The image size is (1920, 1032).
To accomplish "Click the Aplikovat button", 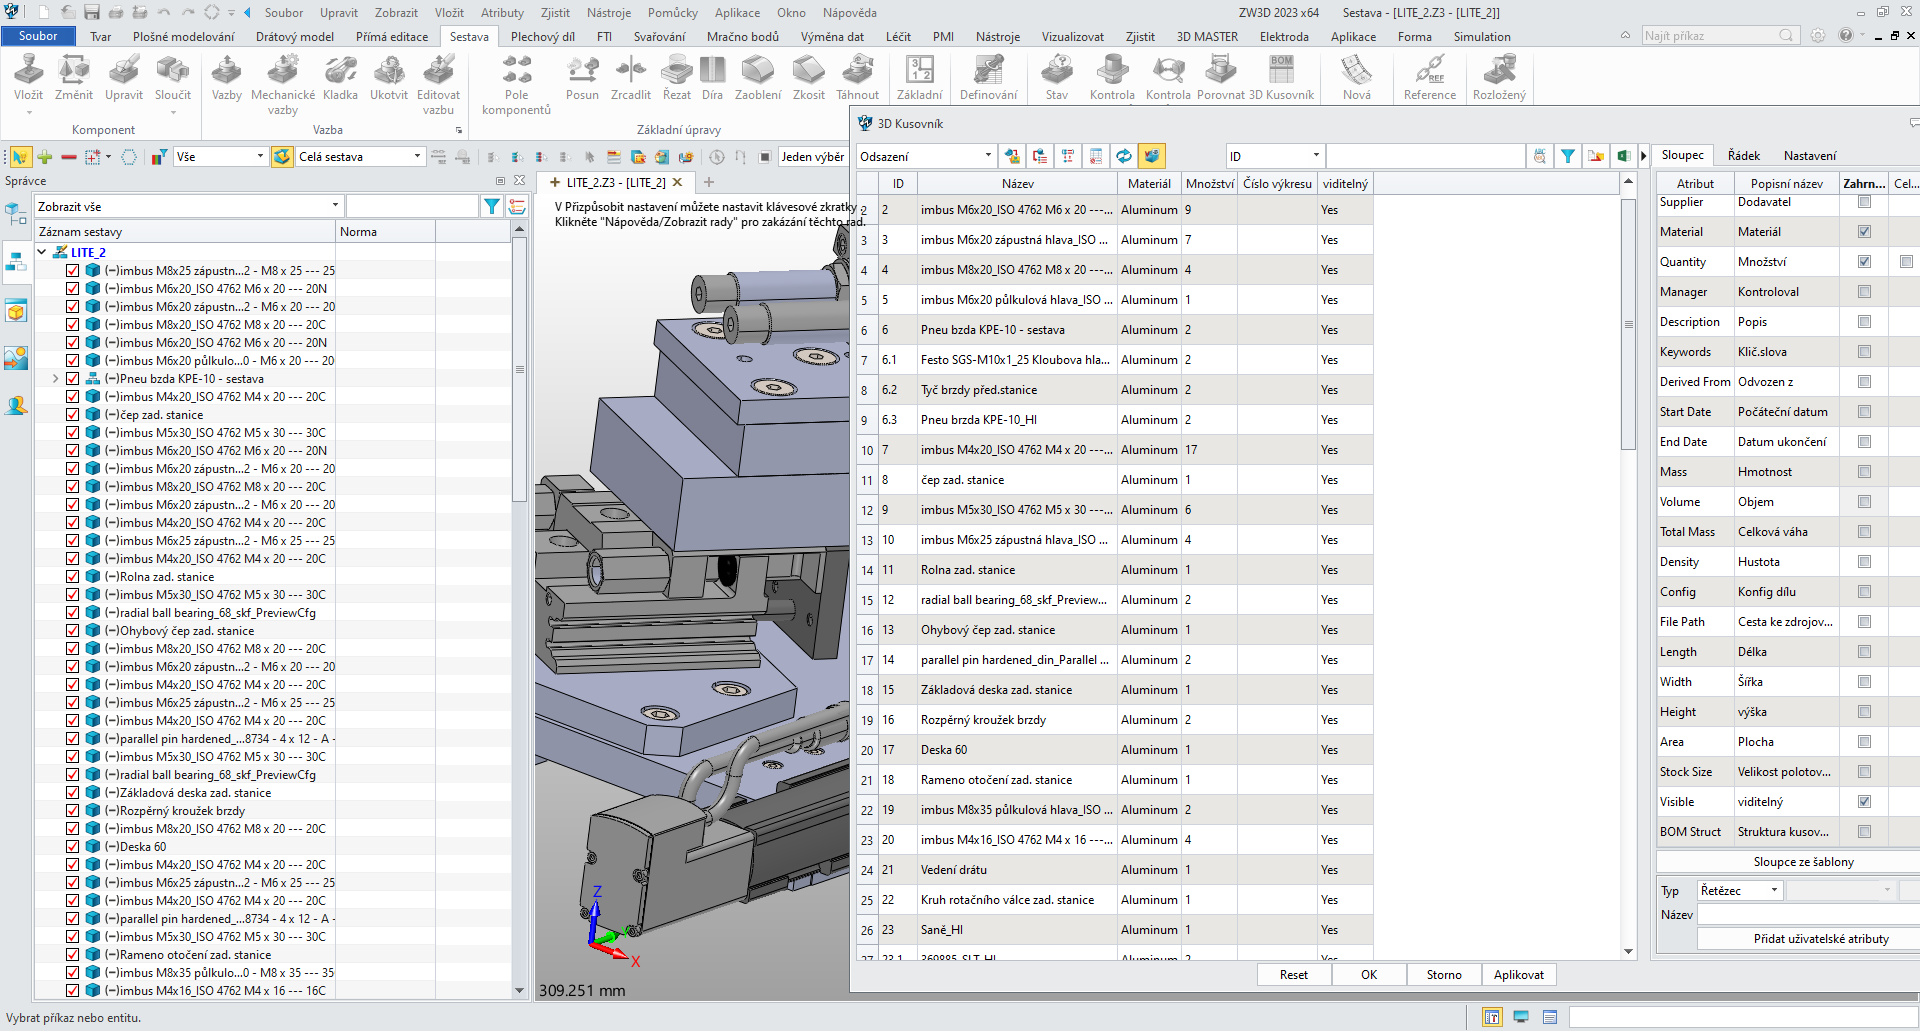I will (x=1518, y=974).
